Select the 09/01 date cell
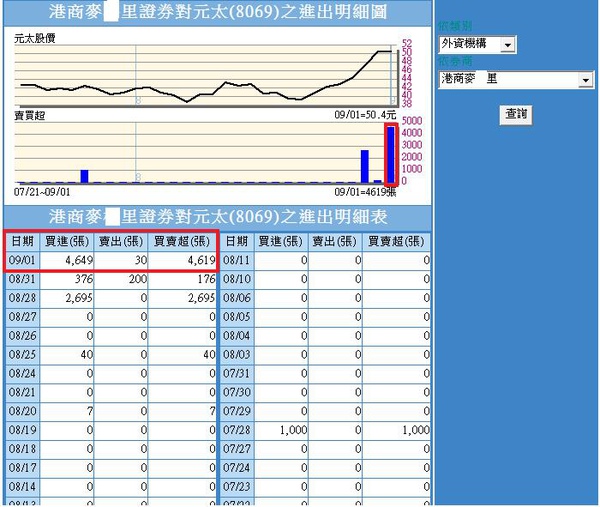Screen dimensions: 600x507 pos(22,261)
